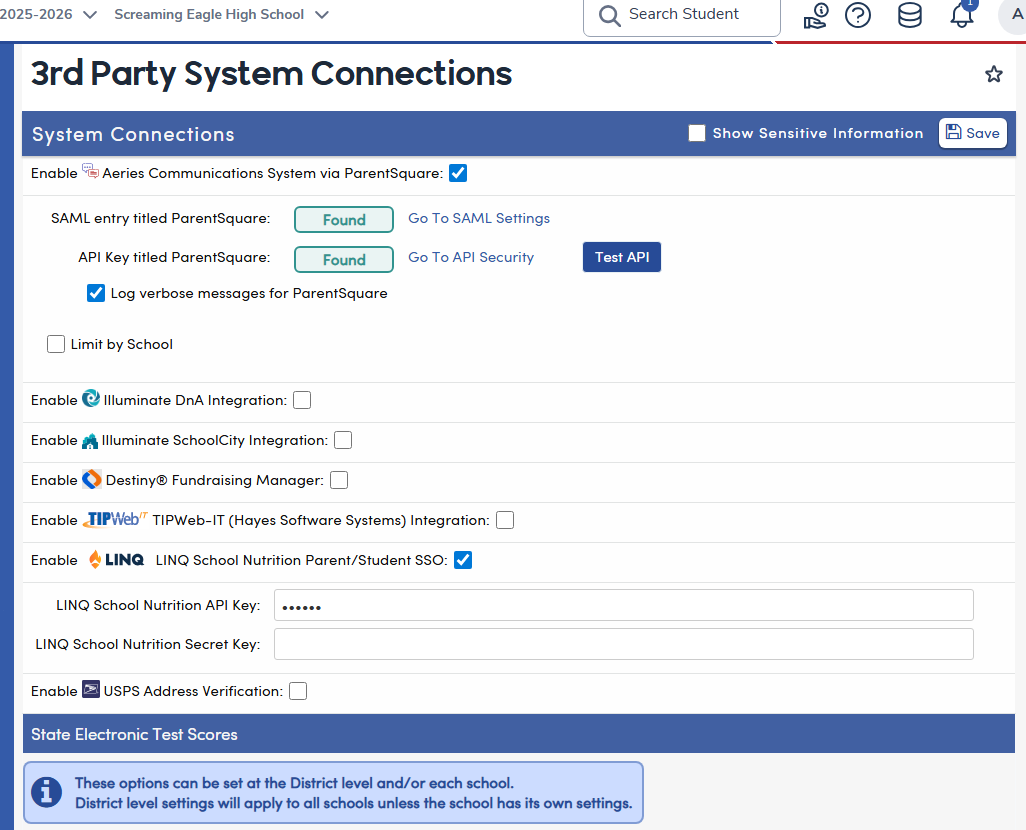Viewport: 1026px width, 830px height.
Task: Click the 3rd Party System Connections title
Action: [271, 73]
